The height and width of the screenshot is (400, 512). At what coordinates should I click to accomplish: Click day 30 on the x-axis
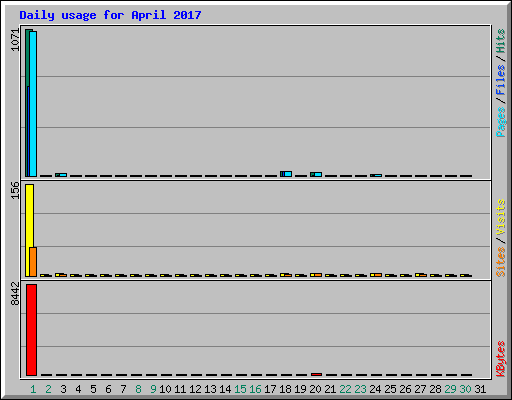465,389
